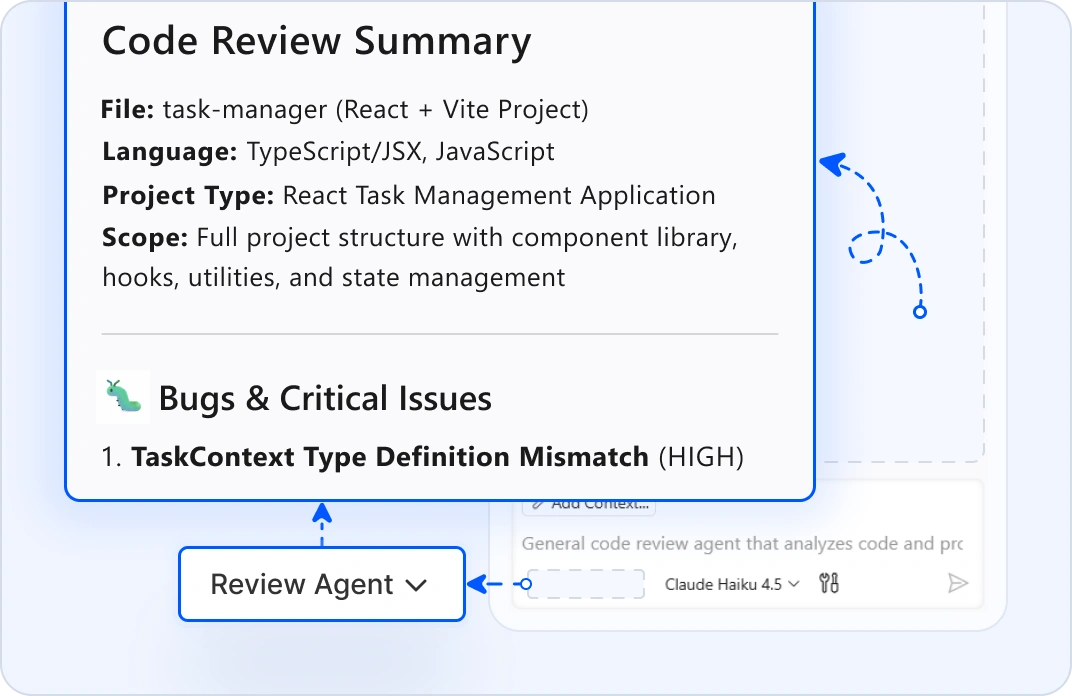Screen dimensions: 1072x696
Task: Click the bug emoji icon
Action: (123, 396)
